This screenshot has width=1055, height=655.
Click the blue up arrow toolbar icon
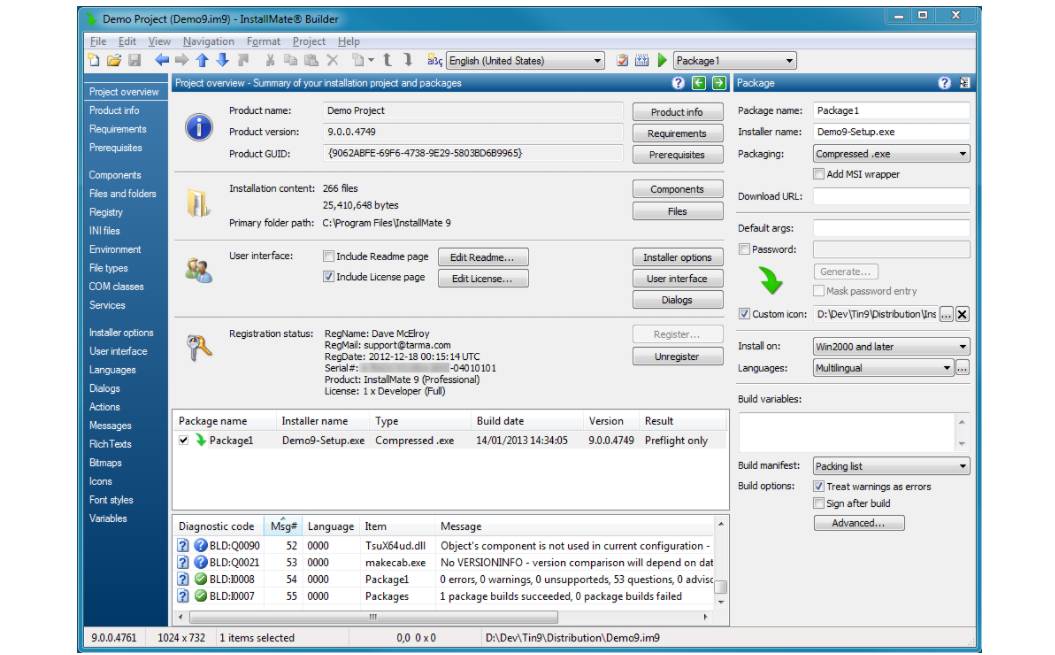pyautogui.click(x=202, y=61)
